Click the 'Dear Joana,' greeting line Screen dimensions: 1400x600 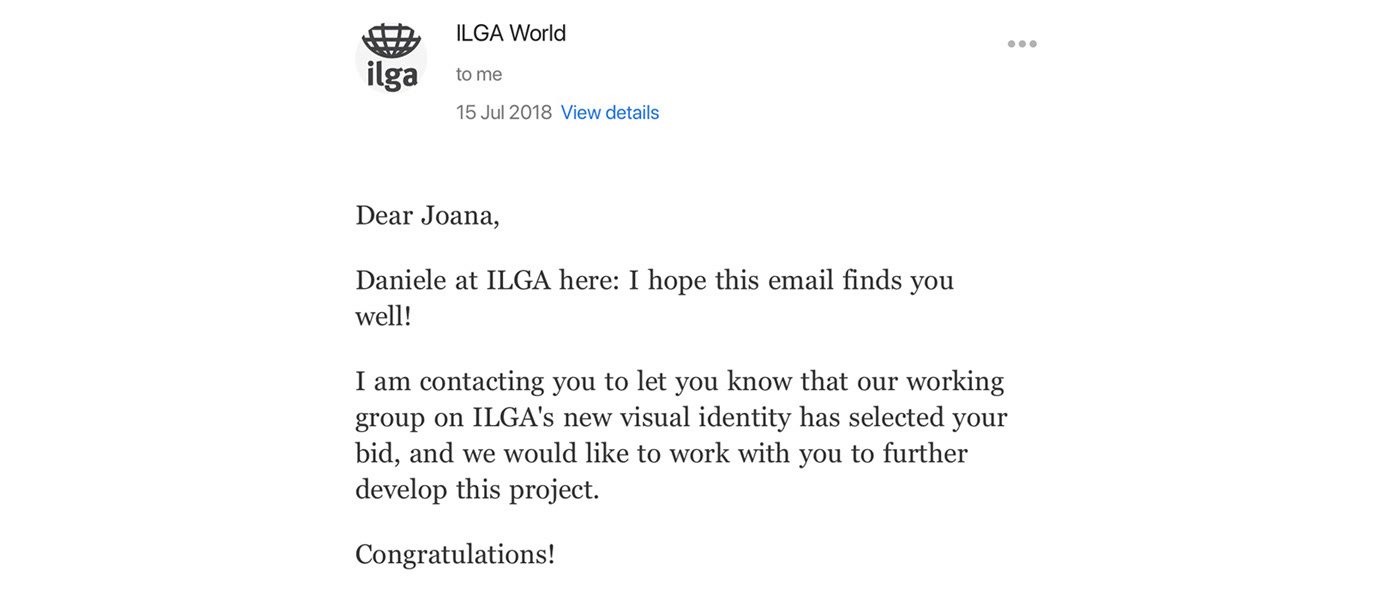[x=427, y=215]
